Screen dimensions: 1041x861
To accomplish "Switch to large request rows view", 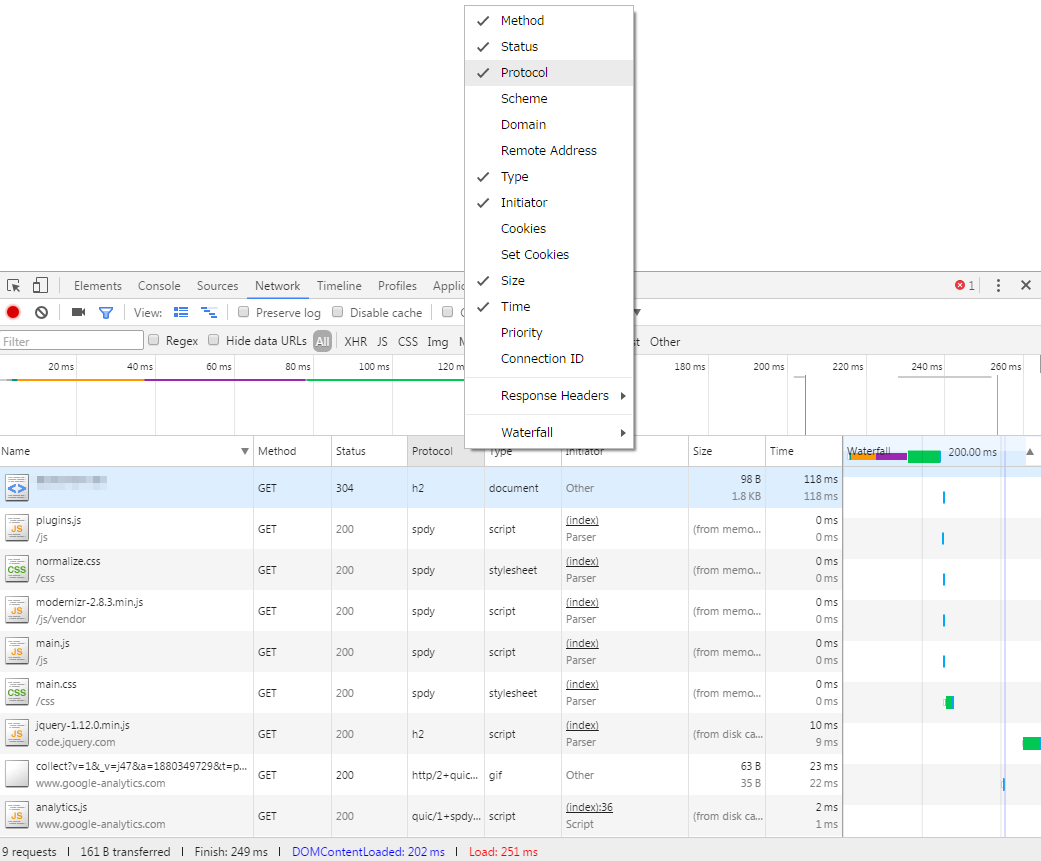I will pos(181,312).
